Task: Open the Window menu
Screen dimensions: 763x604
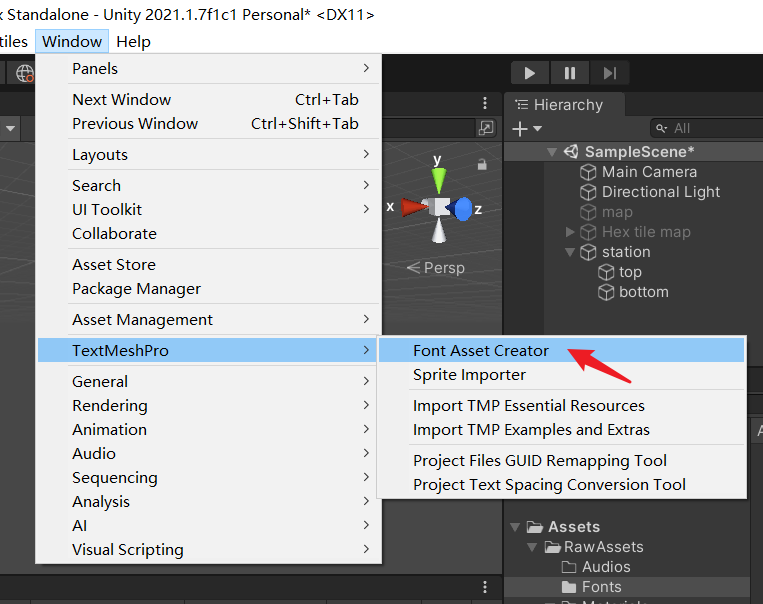Action: coord(72,41)
